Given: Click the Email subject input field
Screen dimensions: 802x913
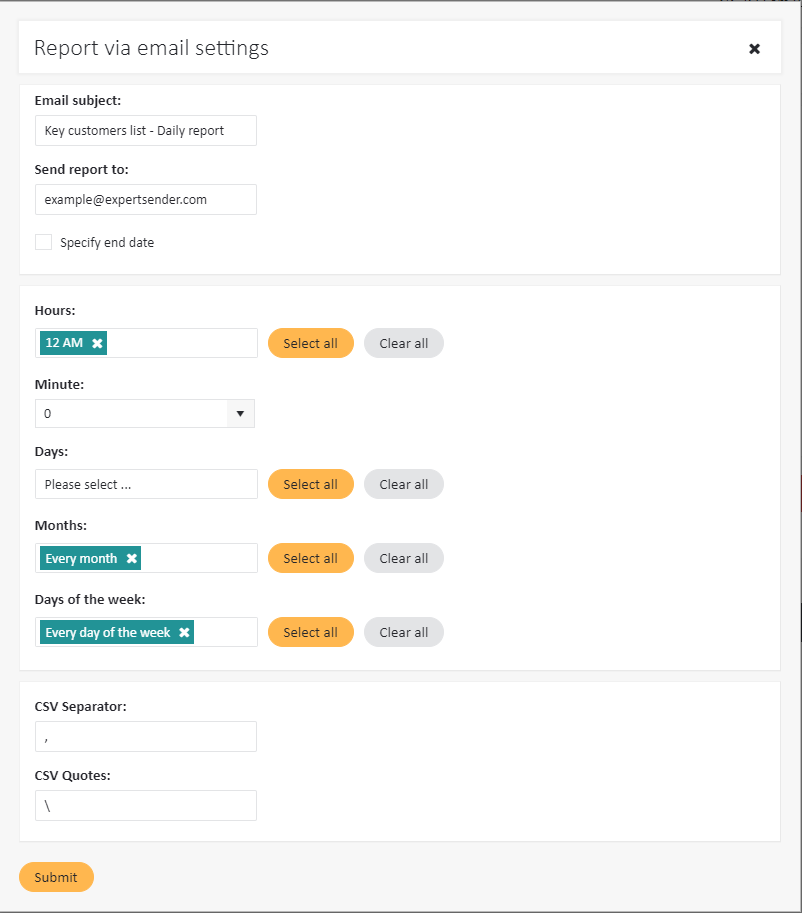Looking at the screenshot, I should tap(146, 130).
